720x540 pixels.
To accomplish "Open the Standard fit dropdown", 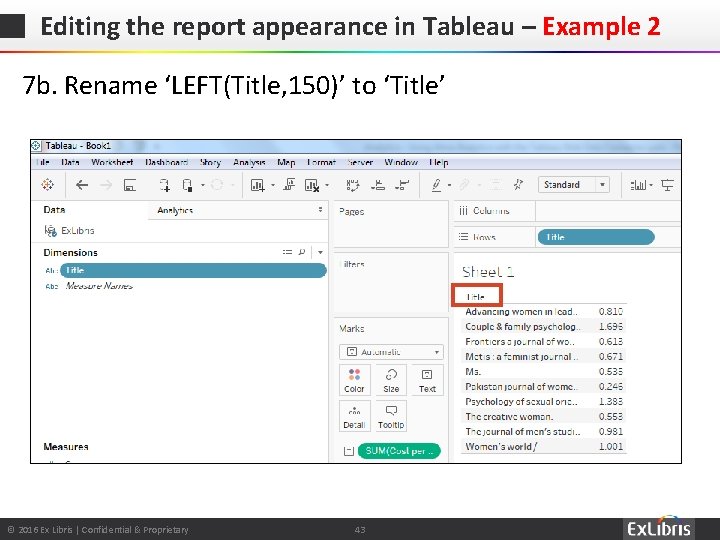I will [x=574, y=185].
